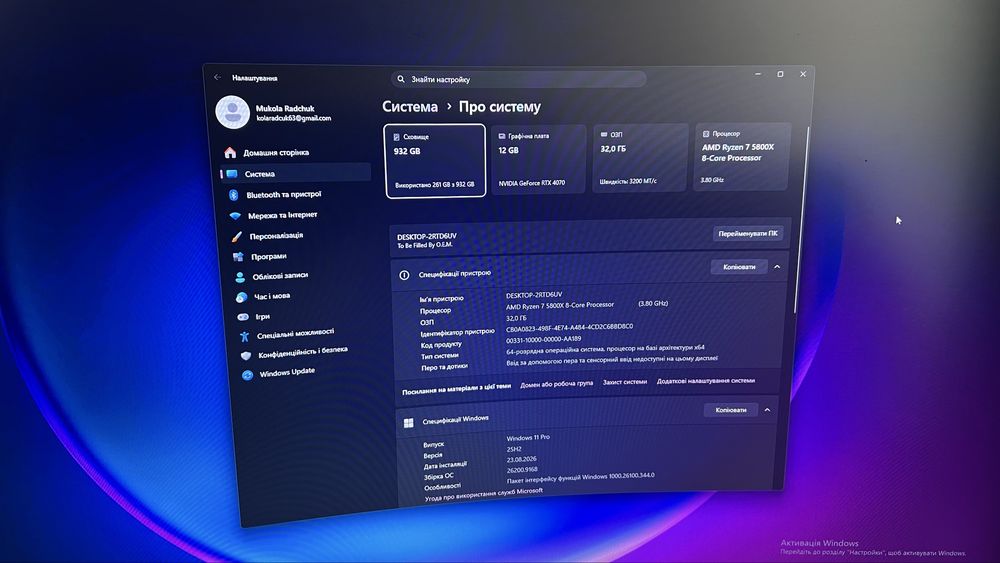Open Домен або робоча група link
Viewport: 1000px width, 563px height.
coord(556,384)
